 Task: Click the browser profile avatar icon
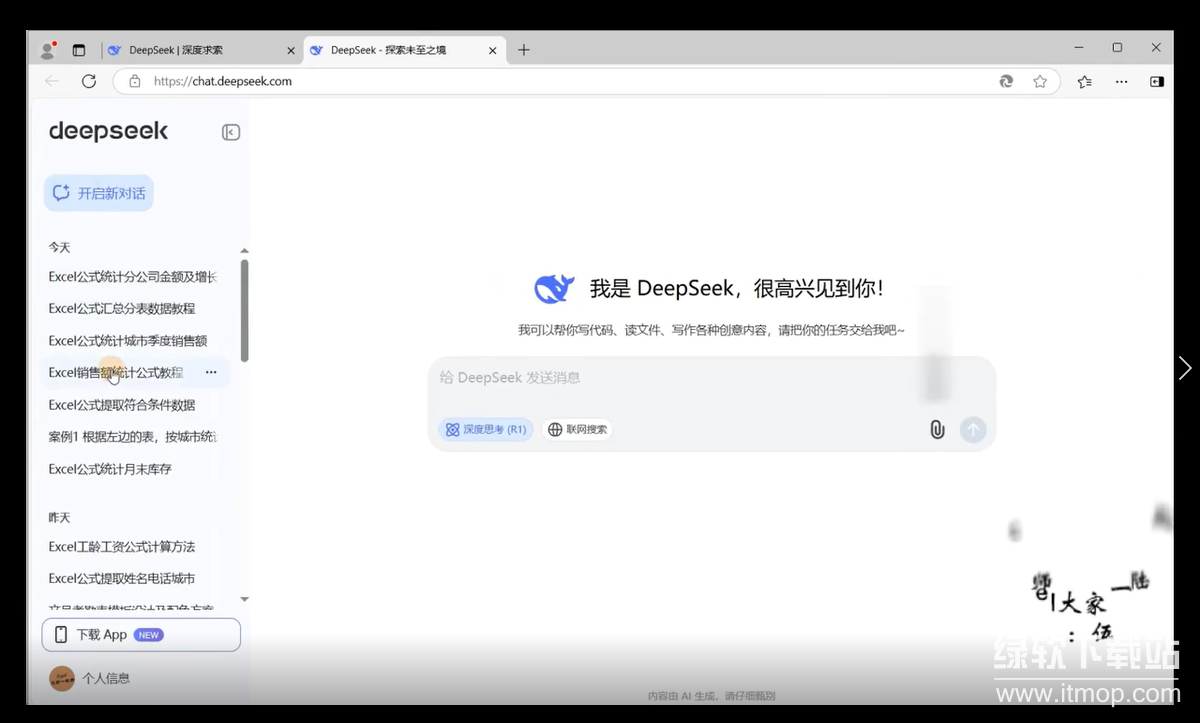pyautogui.click(x=47, y=50)
